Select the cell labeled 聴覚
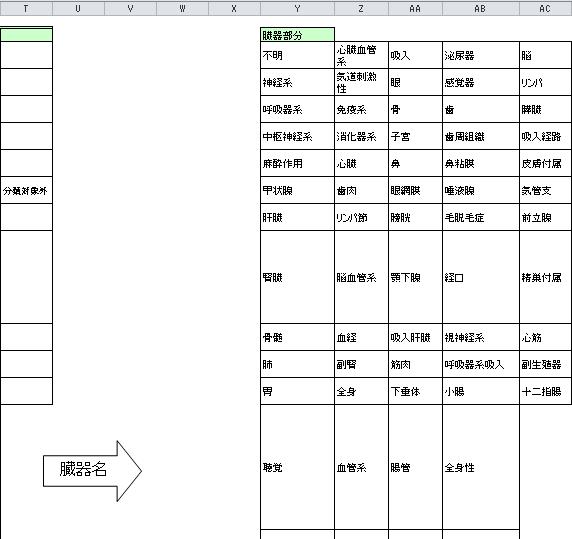The width and height of the screenshot is (572, 539). pyautogui.click(x=297, y=467)
